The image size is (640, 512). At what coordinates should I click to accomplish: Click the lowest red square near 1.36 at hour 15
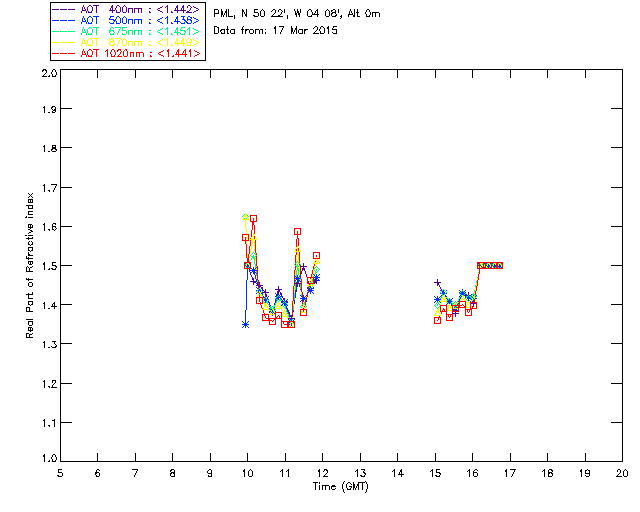coord(438,321)
